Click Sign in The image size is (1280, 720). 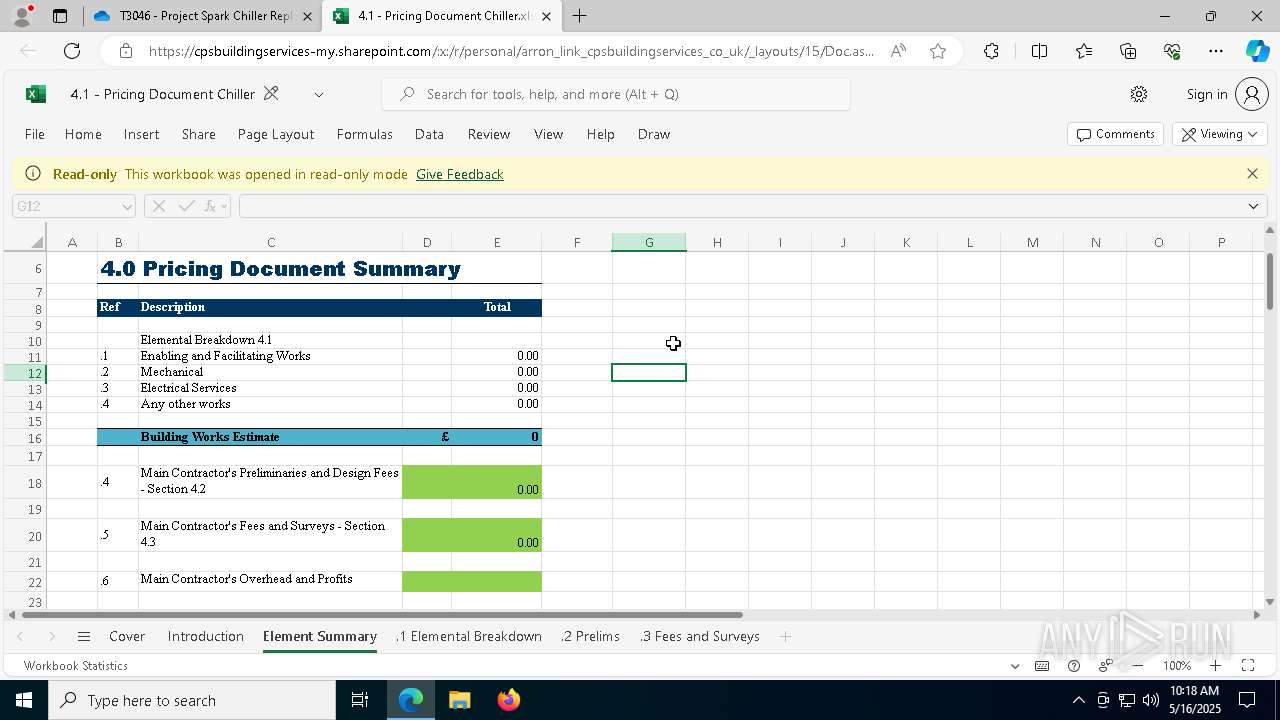point(1207,94)
